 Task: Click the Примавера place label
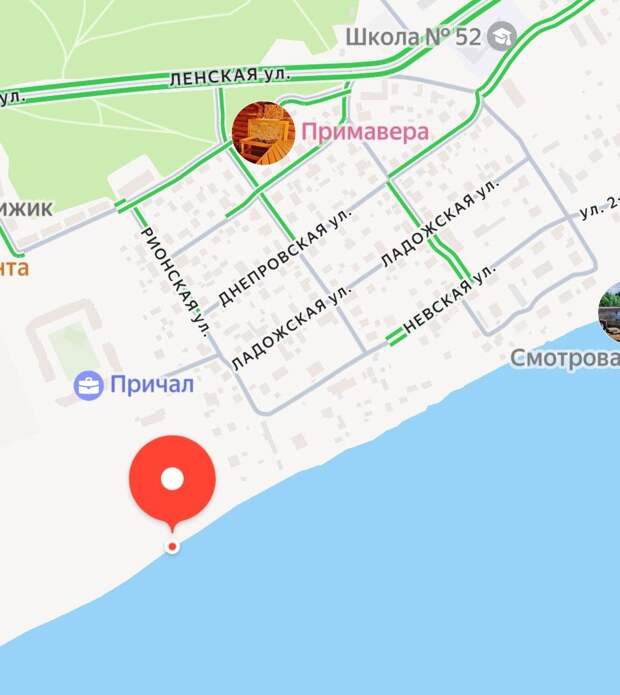(x=365, y=132)
